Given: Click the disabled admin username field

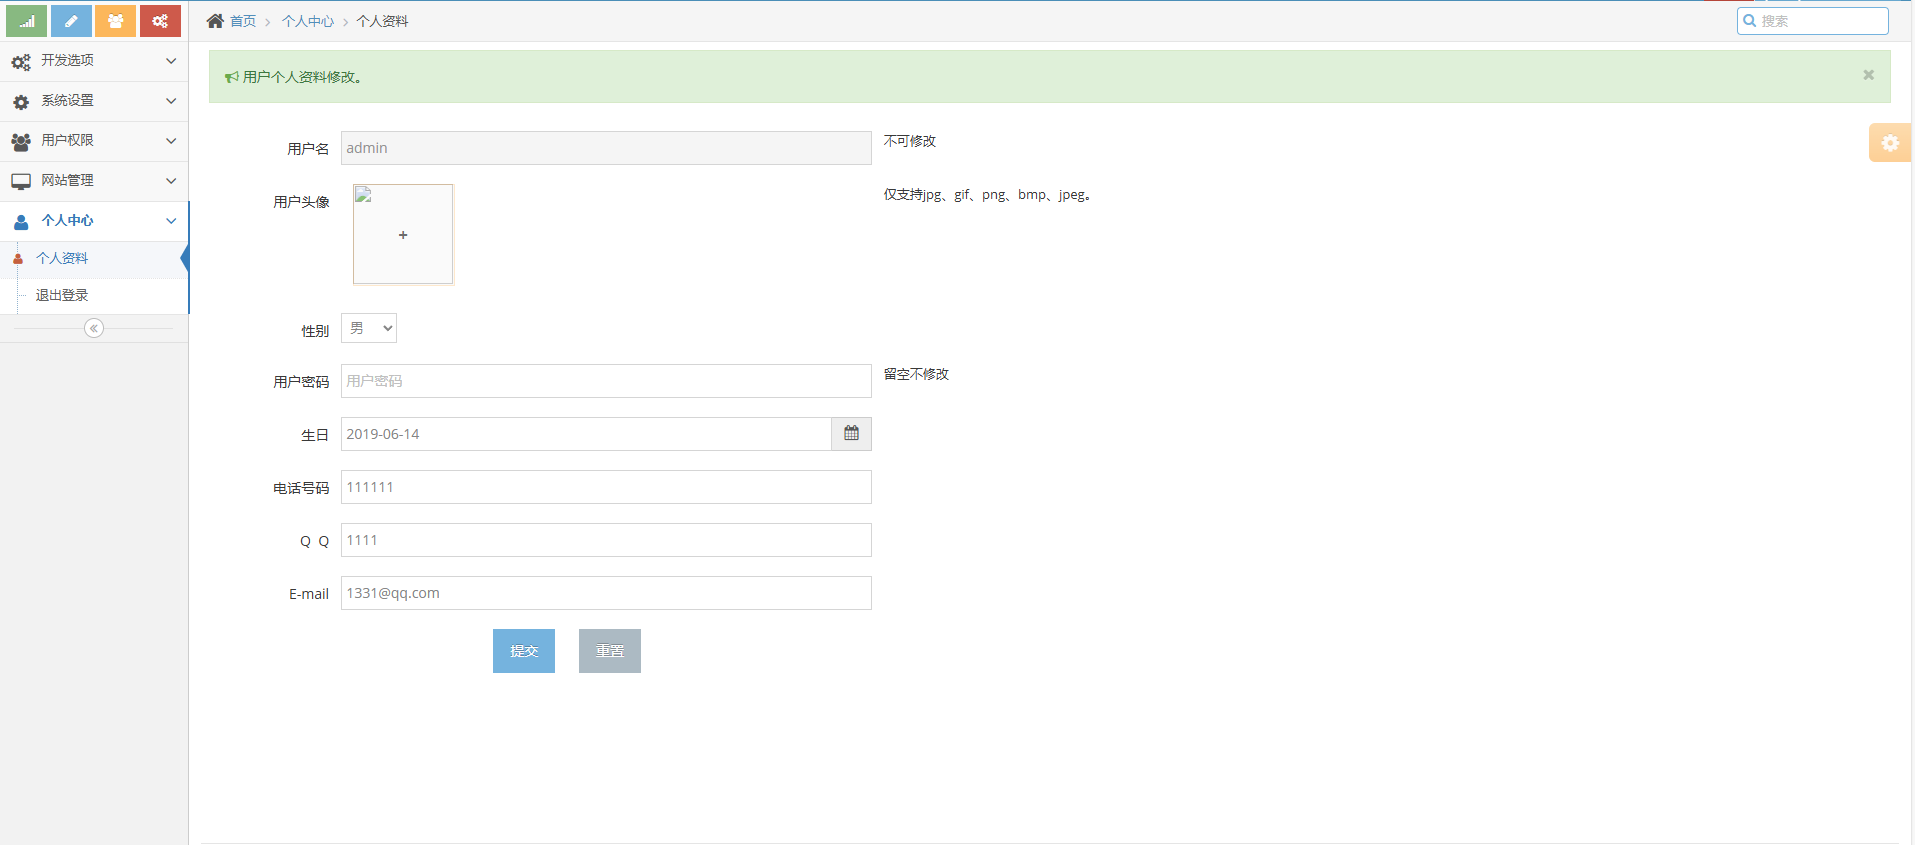Looking at the screenshot, I should (x=606, y=148).
